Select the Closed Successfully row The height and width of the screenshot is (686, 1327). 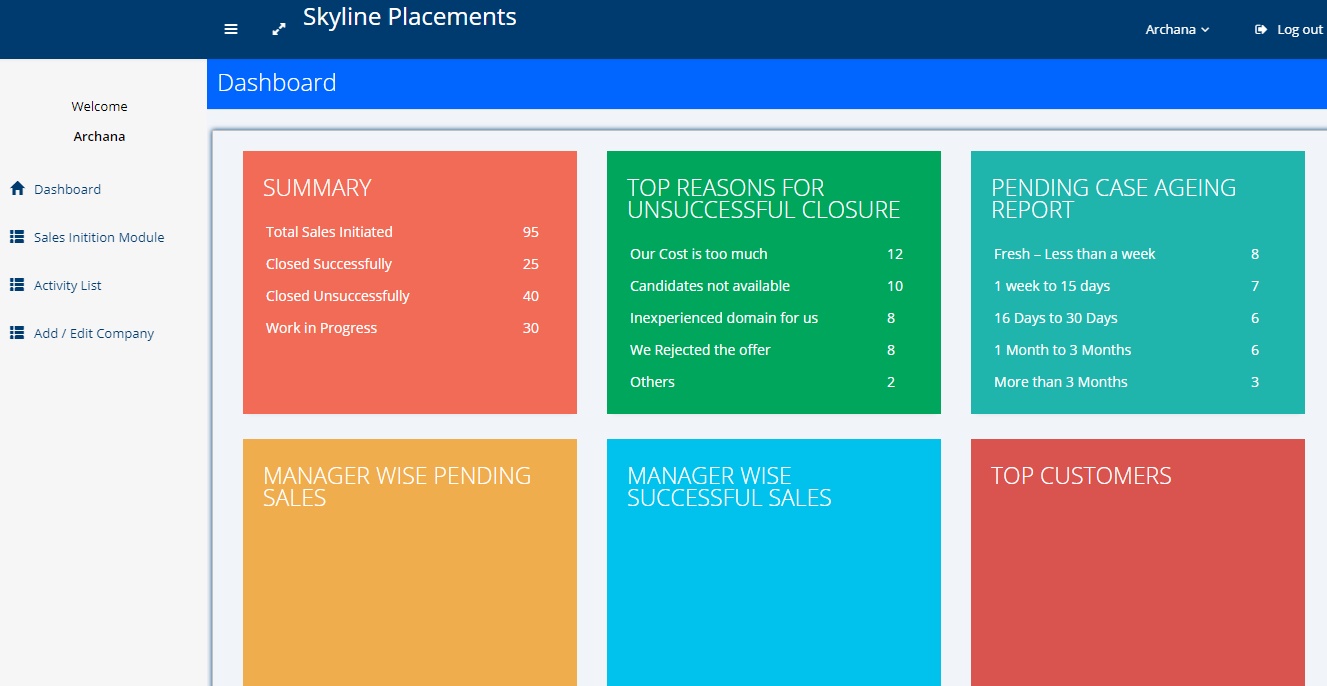(x=403, y=264)
